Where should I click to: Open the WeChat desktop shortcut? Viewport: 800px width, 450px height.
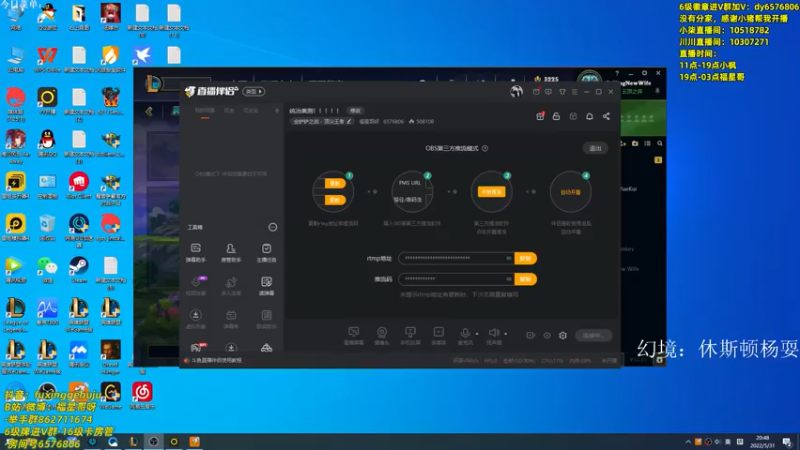tap(47, 270)
